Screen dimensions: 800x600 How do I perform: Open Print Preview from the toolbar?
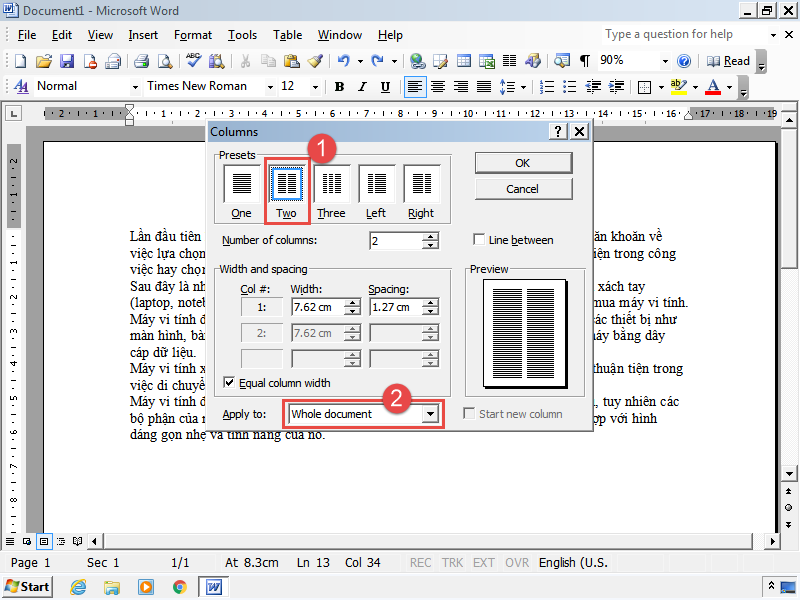pyautogui.click(x=164, y=61)
